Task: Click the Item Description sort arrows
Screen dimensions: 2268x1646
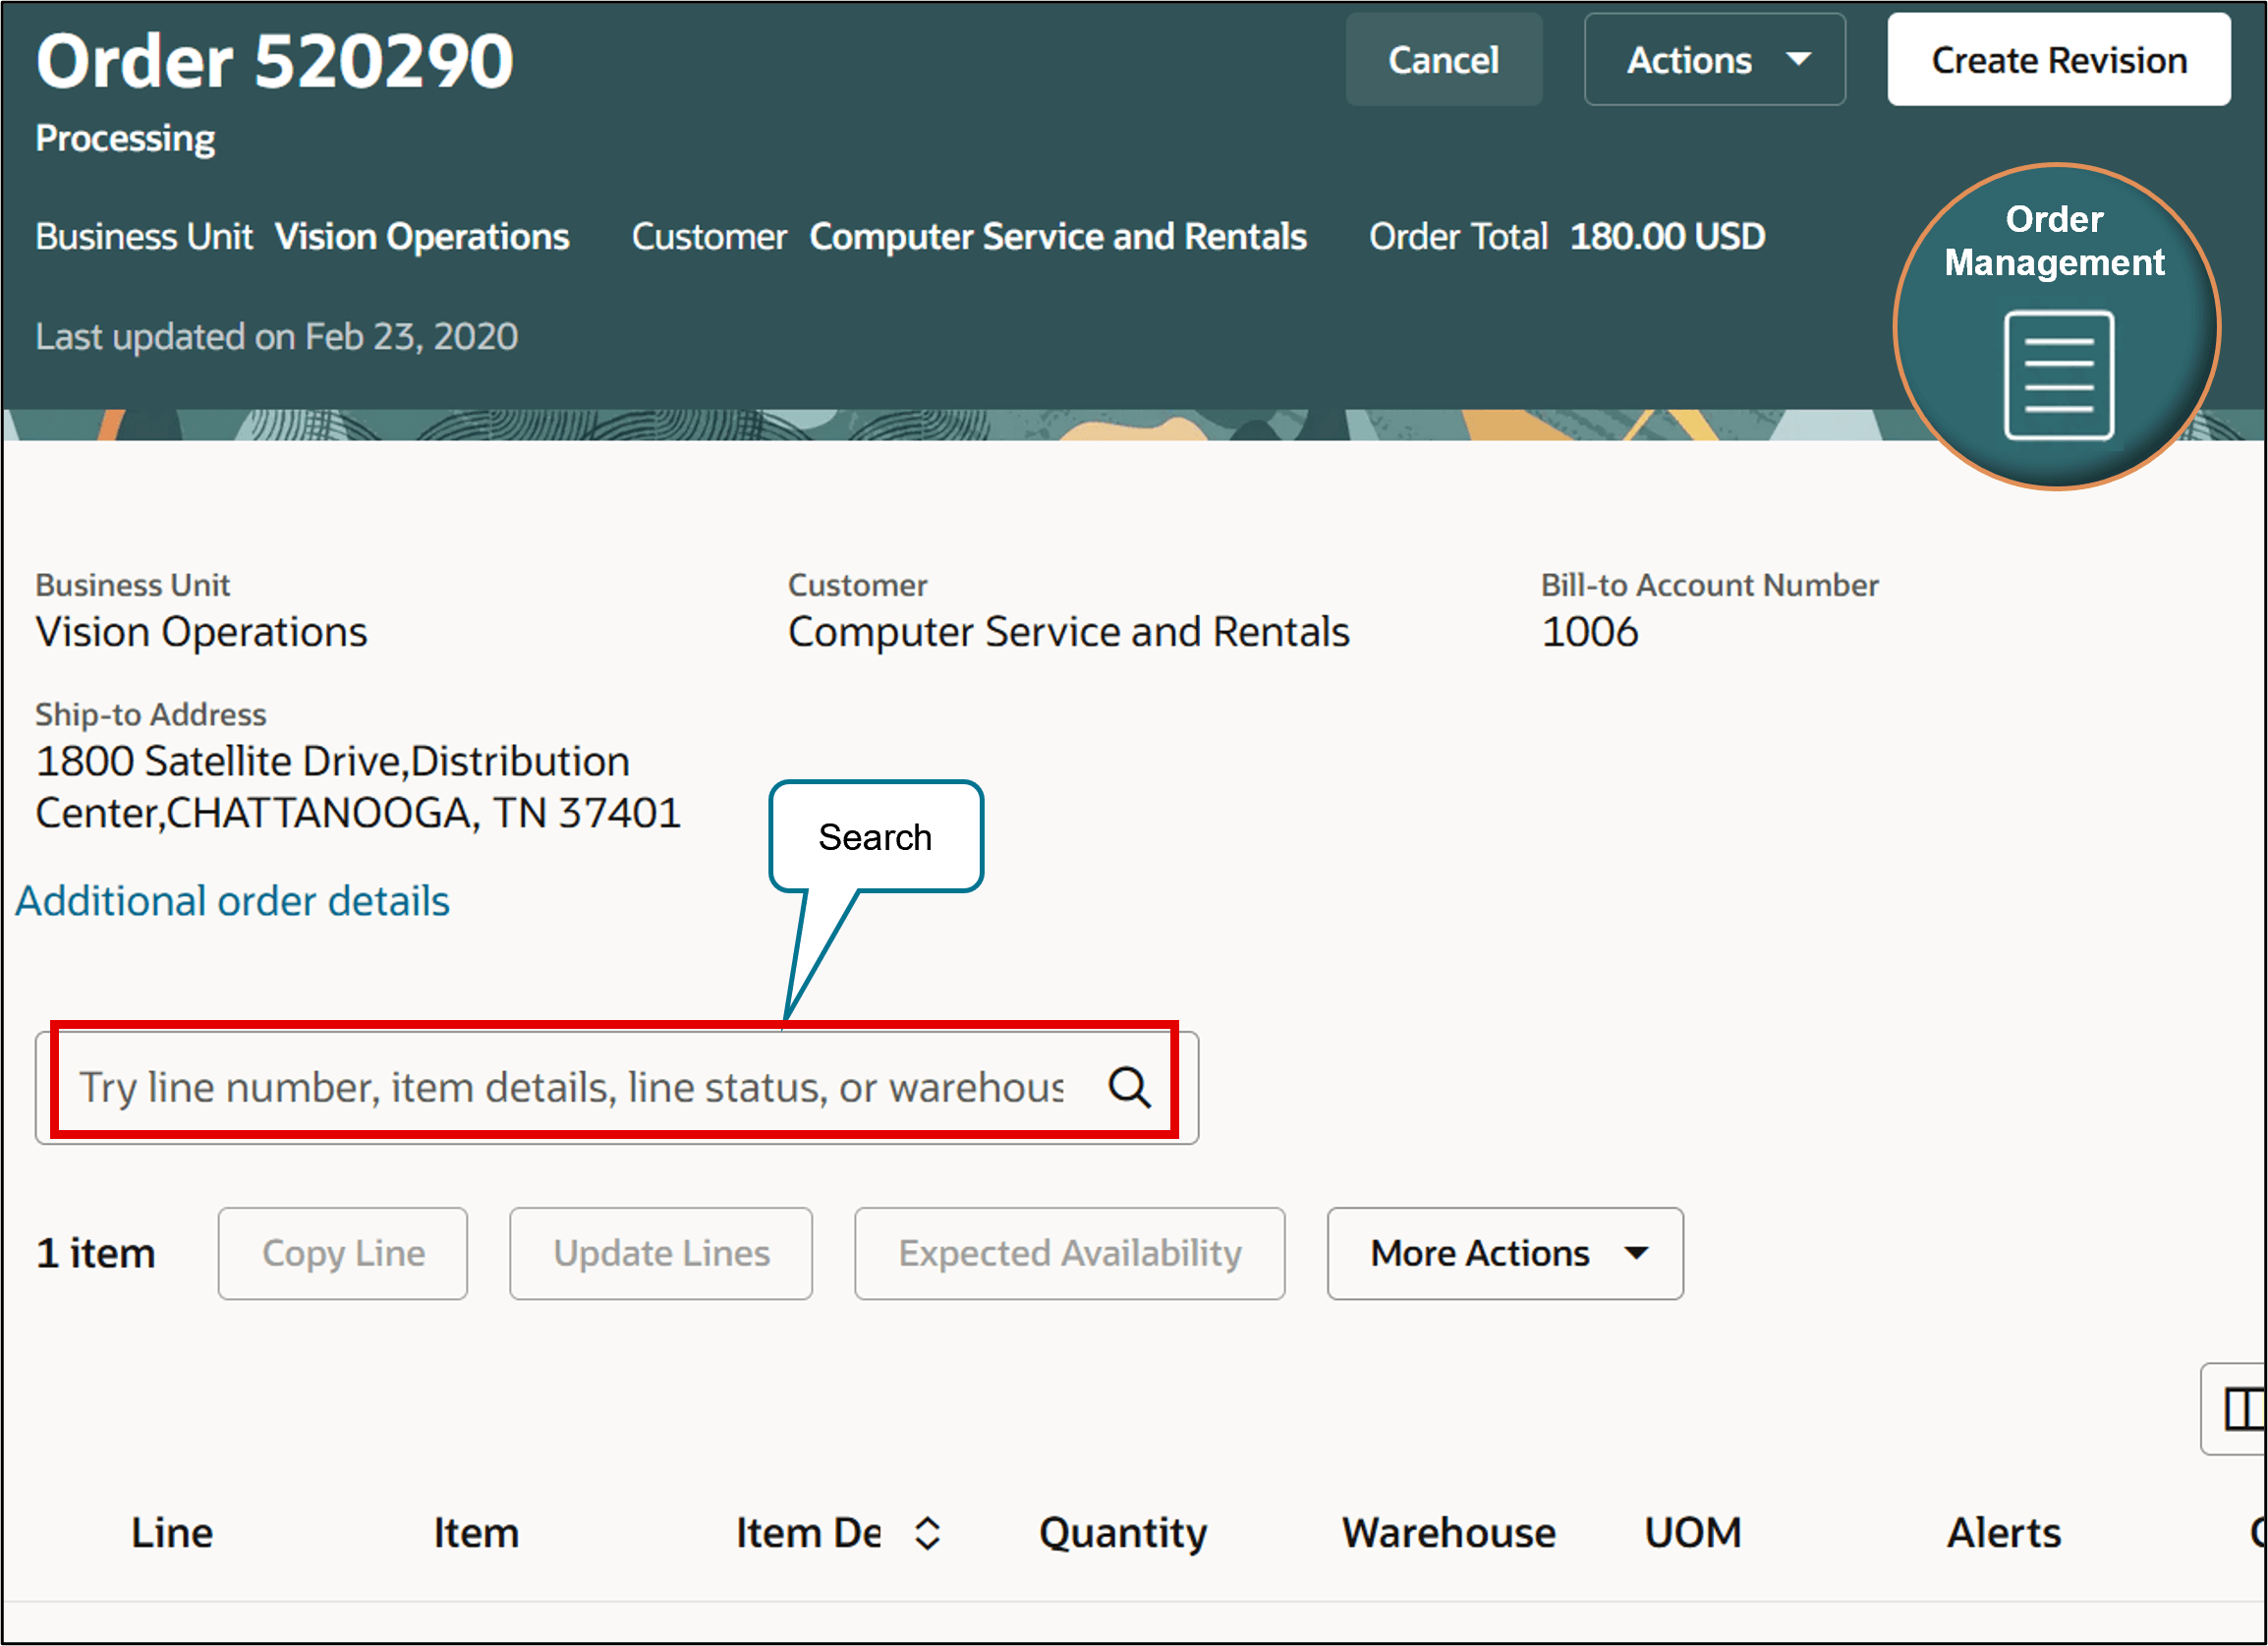Action: click(927, 1533)
